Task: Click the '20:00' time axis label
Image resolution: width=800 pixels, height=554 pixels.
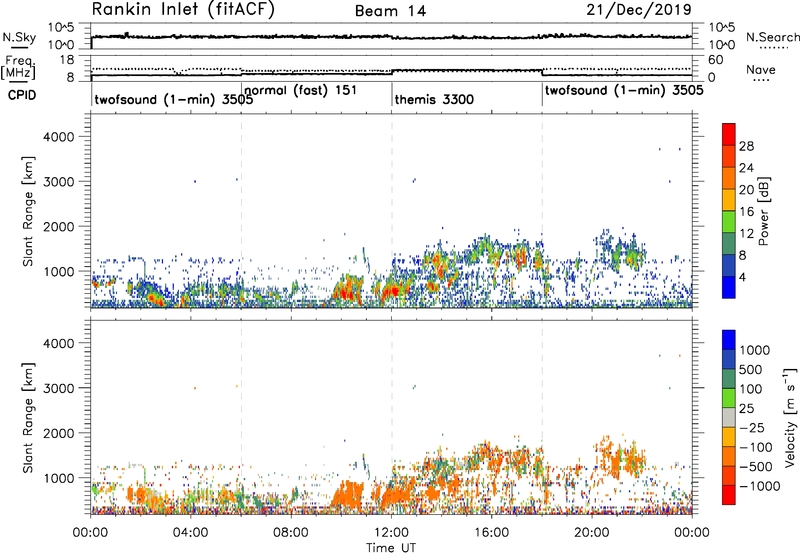Action: [592, 533]
